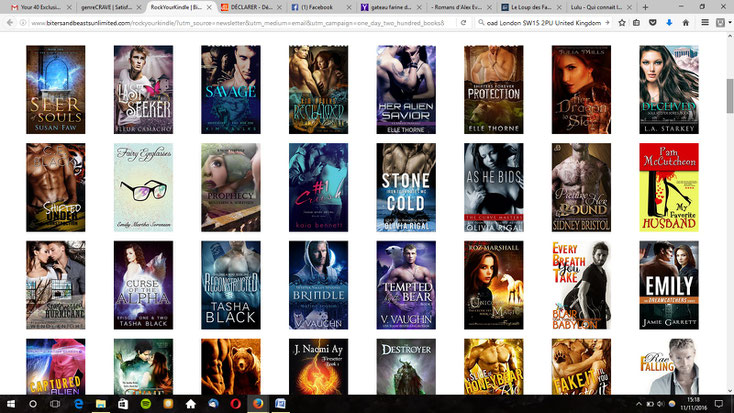Open the Windows Start menu
Image resolution: width=734 pixels, height=413 pixels.
(10, 404)
